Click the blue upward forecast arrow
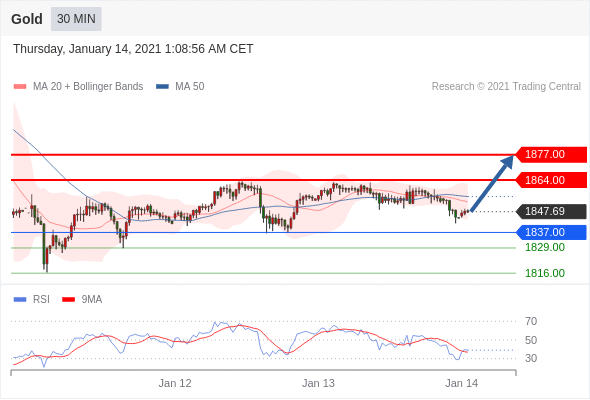This screenshot has width=590, height=400. [x=492, y=183]
